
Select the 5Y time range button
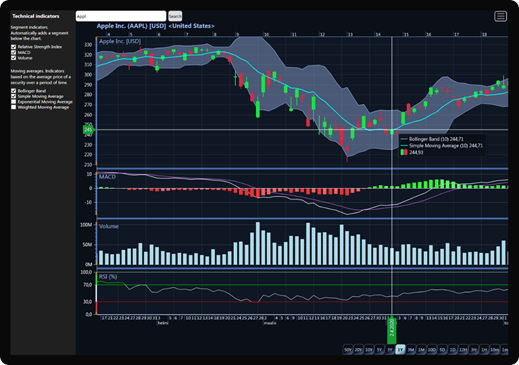point(379,350)
